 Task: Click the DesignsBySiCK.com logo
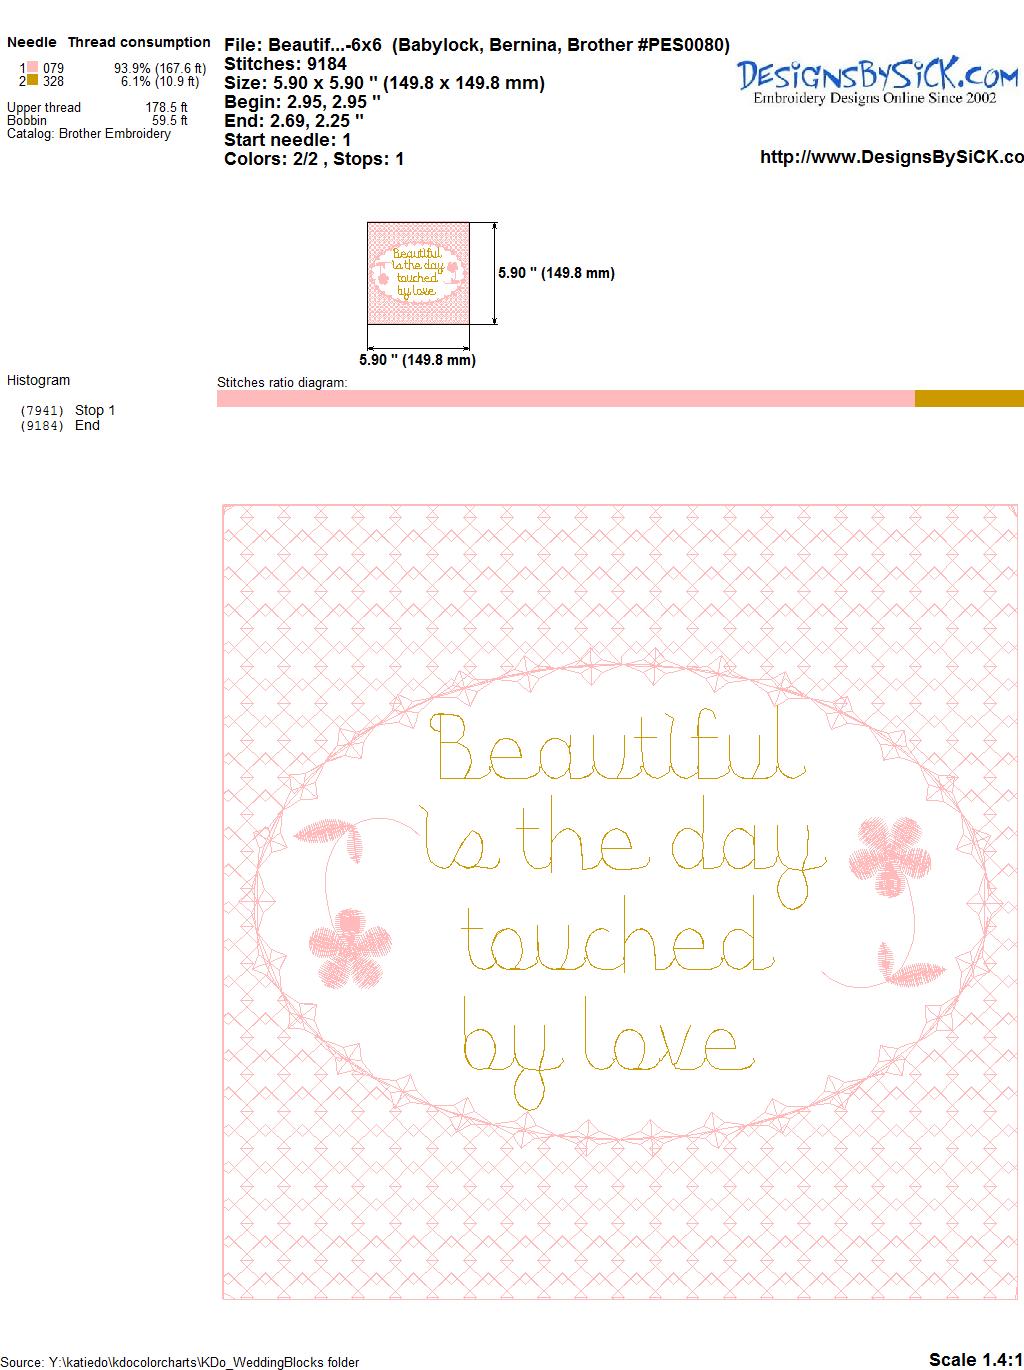(x=878, y=80)
